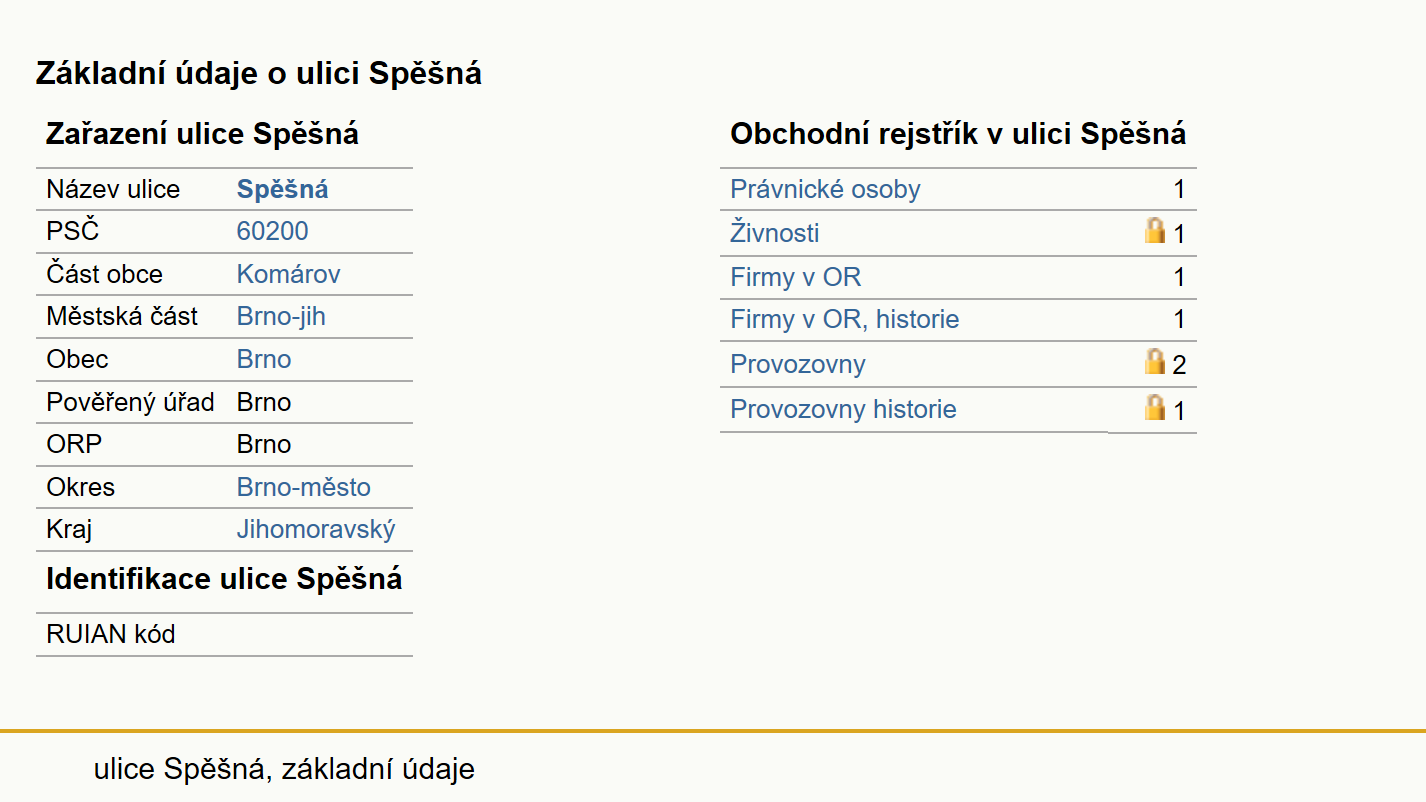Click the lock icon beside Živnosti
This screenshot has height=802, width=1426.
pyautogui.click(x=1155, y=231)
